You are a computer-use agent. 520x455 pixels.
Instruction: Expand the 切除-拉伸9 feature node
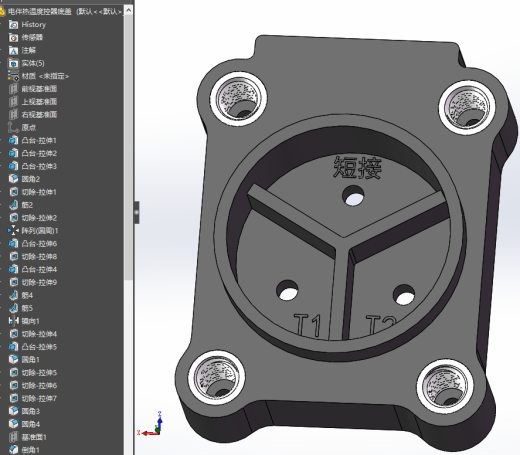coord(2,282)
